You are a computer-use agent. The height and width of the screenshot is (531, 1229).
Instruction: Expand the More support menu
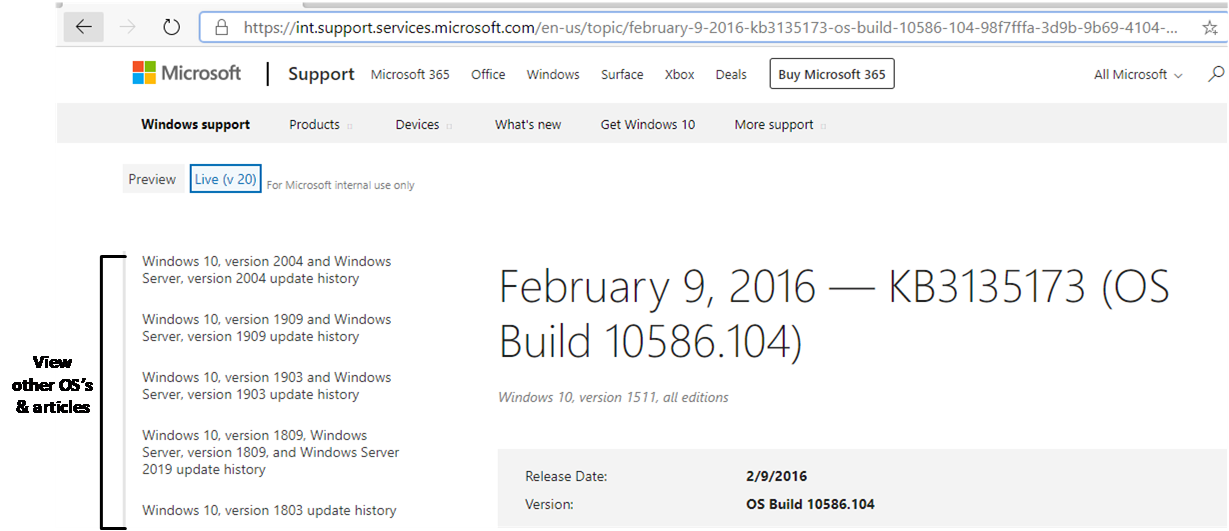coord(780,125)
